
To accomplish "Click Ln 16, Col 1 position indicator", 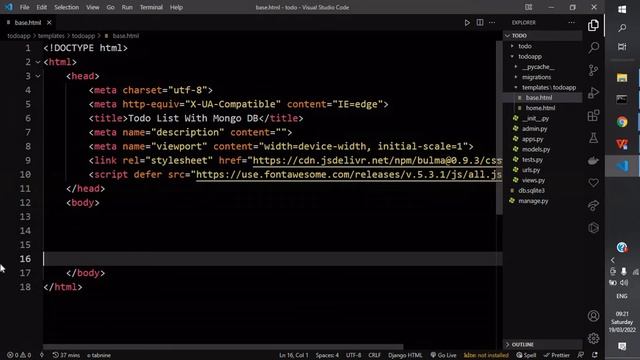I will pyautogui.click(x=293, y=355).
